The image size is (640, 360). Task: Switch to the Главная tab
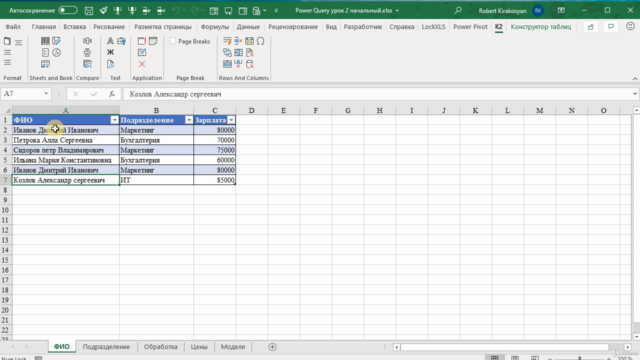point(44,27)
